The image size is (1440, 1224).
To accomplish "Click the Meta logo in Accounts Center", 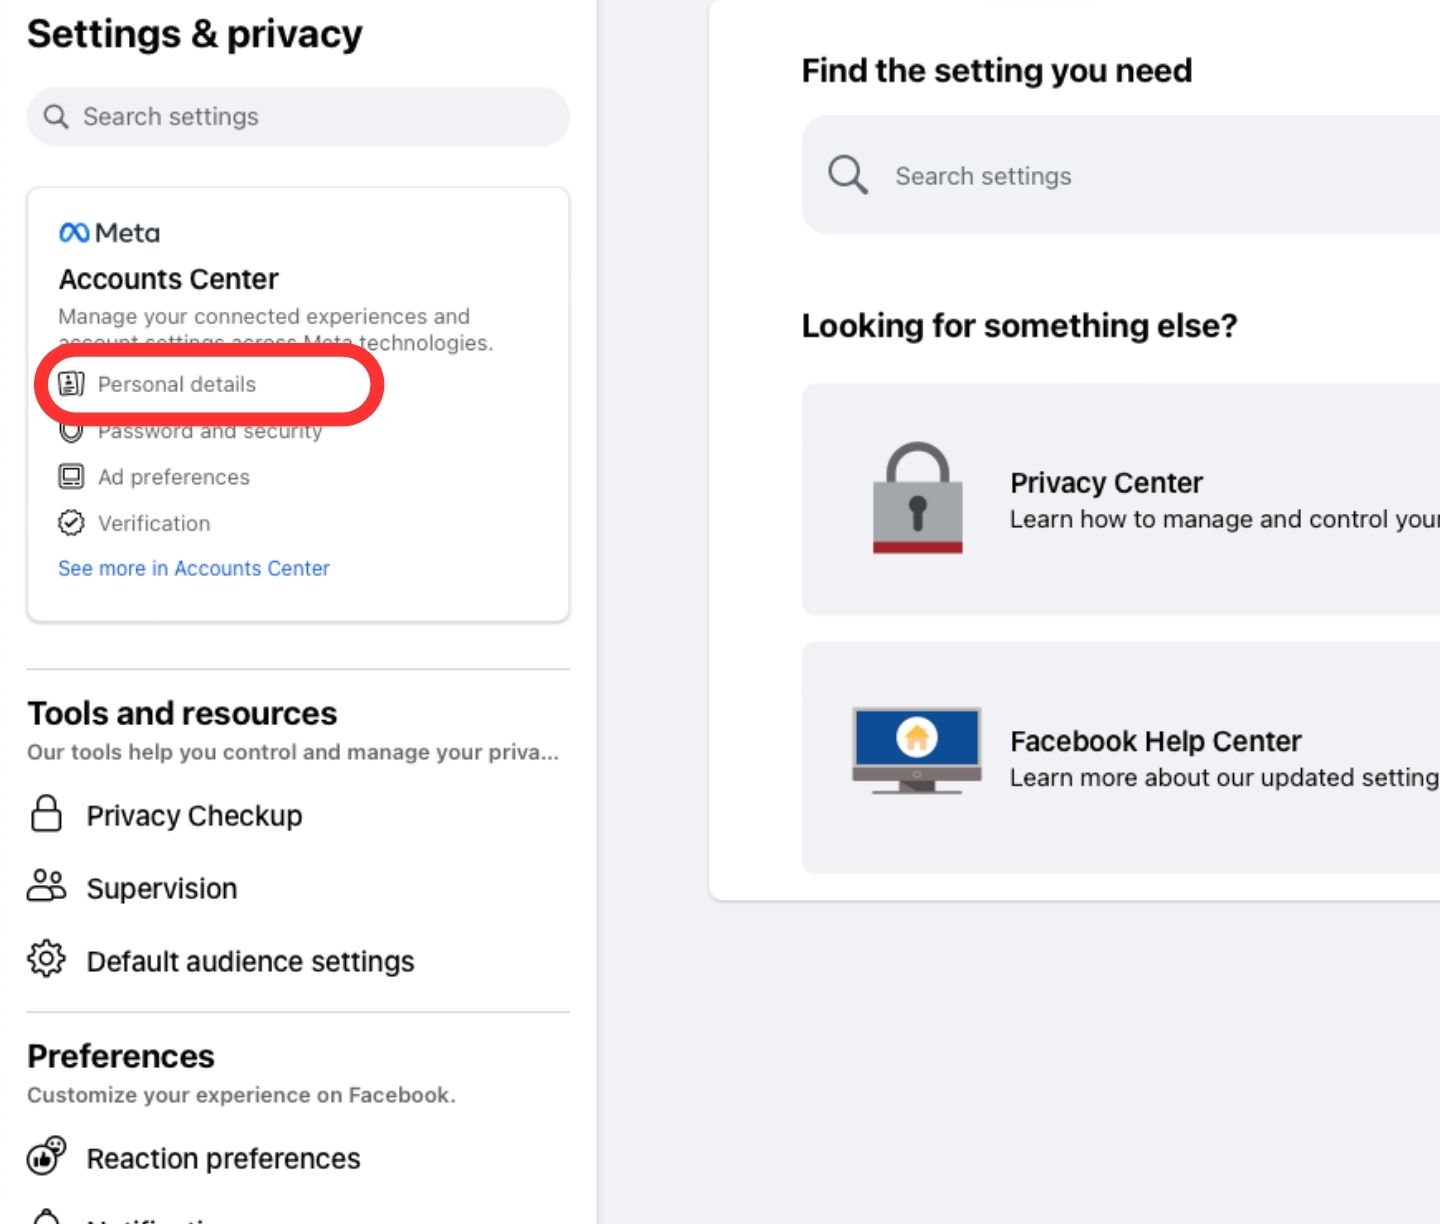I will (109, 233).
